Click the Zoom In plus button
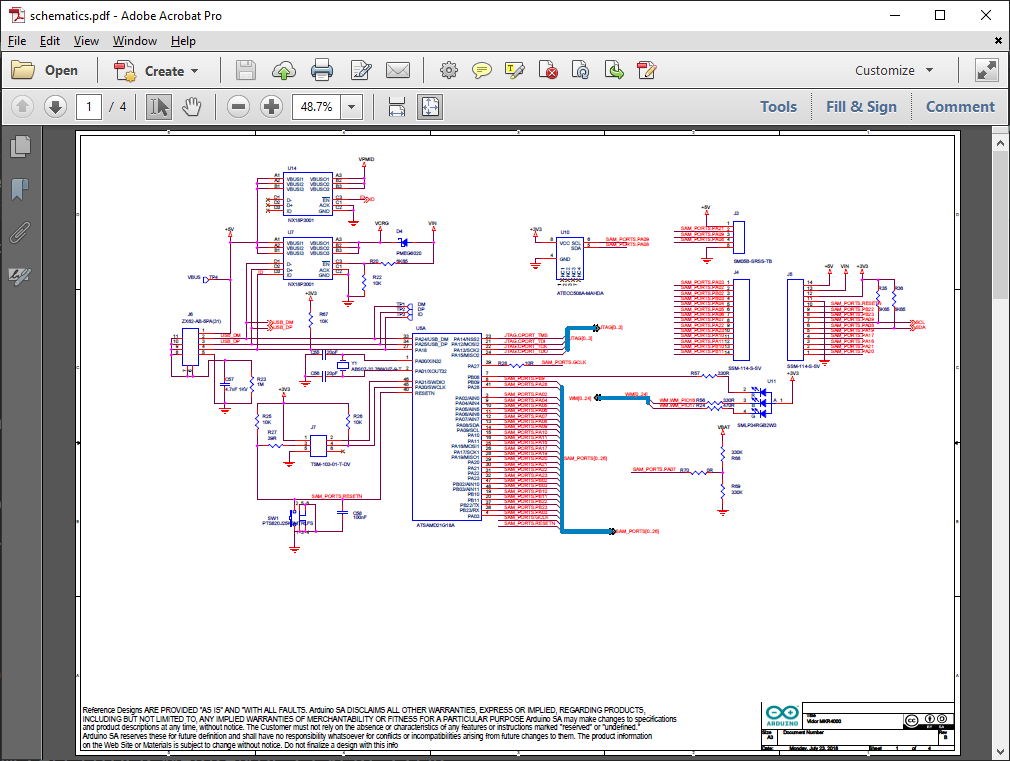The image size is (1010, 761). (x=272, y=107)
